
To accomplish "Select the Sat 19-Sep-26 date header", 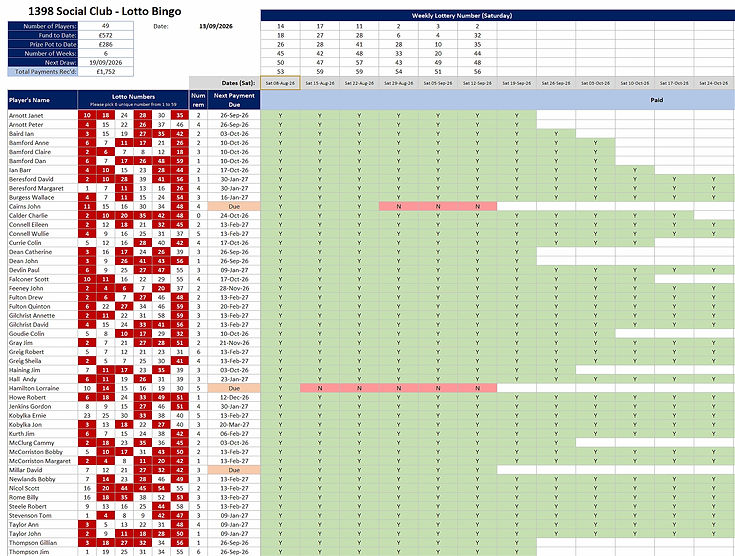I will pos(517,83).
